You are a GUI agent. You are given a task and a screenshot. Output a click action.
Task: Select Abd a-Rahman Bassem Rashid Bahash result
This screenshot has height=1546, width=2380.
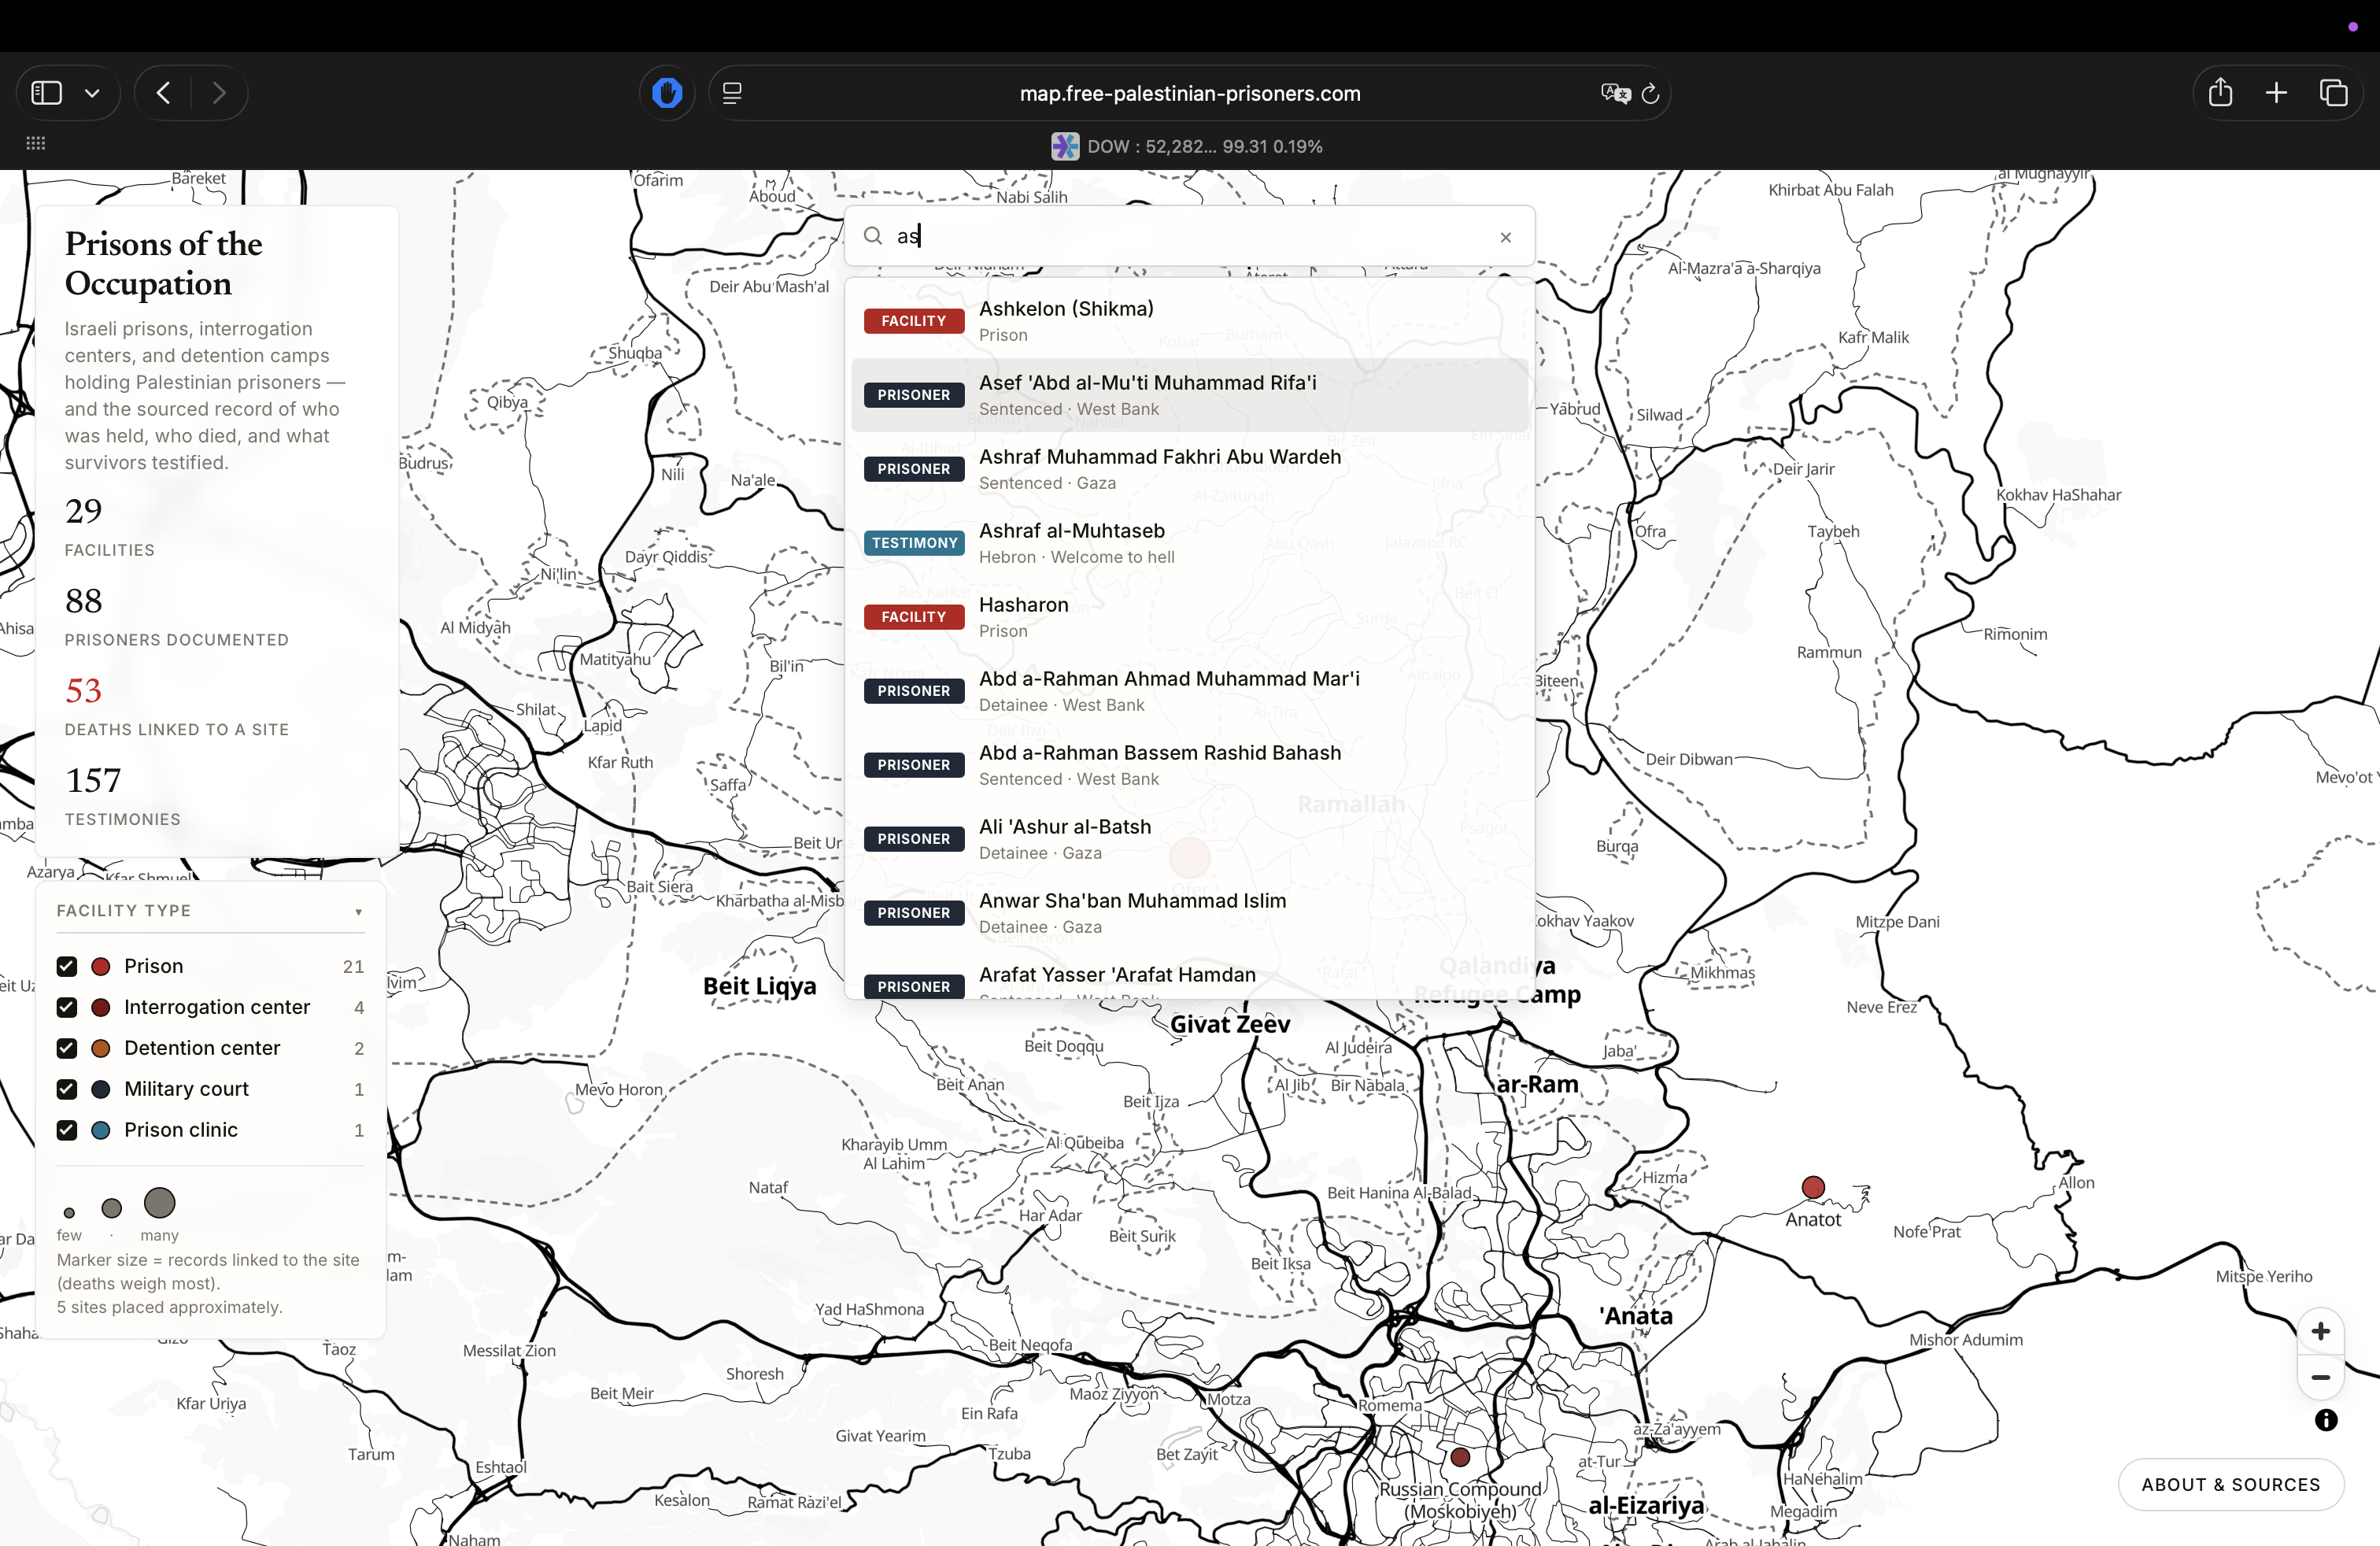click(1190, 765)
